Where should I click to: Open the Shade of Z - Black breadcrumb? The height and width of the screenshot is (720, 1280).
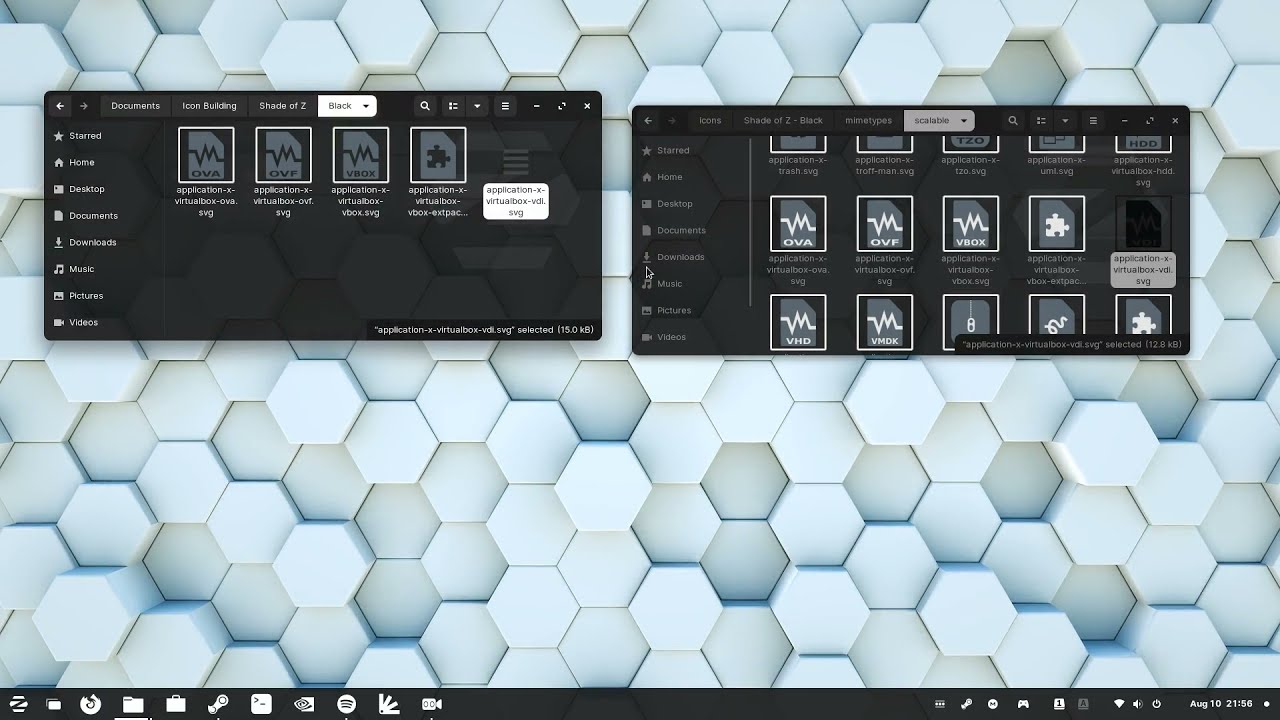tap(783, 121)
